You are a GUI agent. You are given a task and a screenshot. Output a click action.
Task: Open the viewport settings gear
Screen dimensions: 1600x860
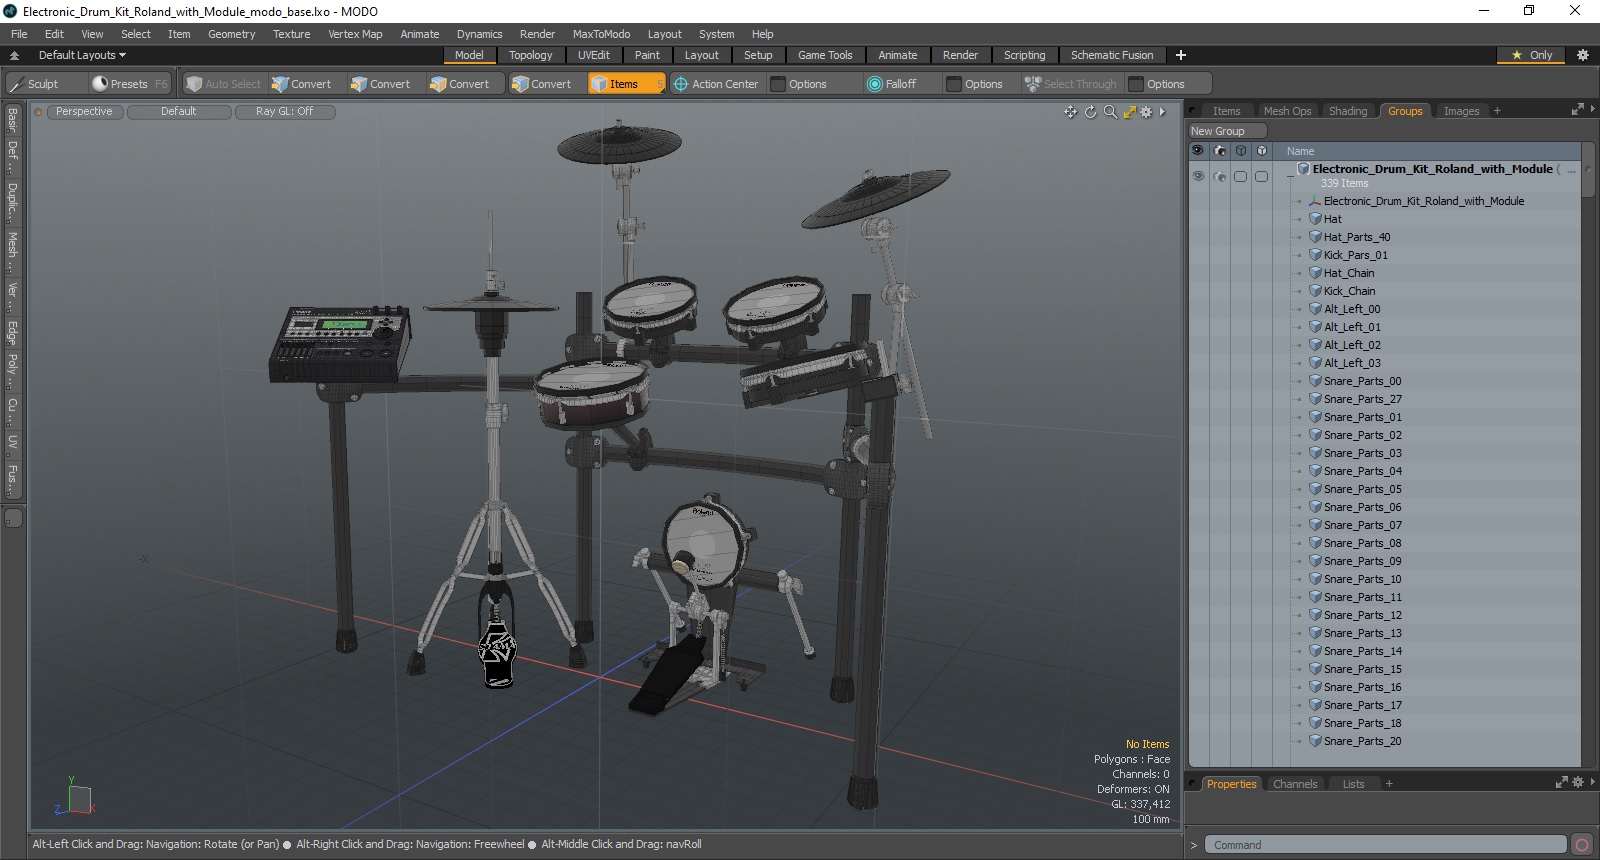1146,112
